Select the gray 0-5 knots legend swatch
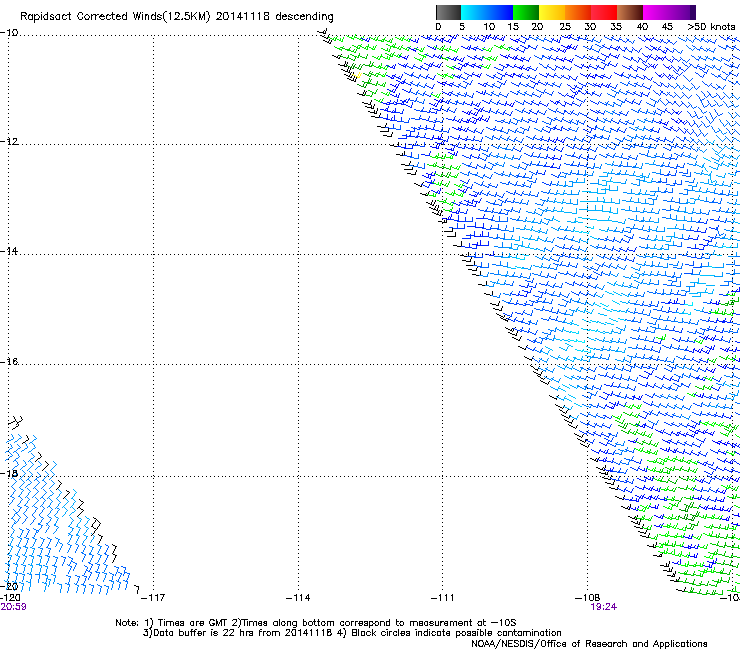Image resolution: width=740 pixels, height=650 pixels. pos(448,12)
